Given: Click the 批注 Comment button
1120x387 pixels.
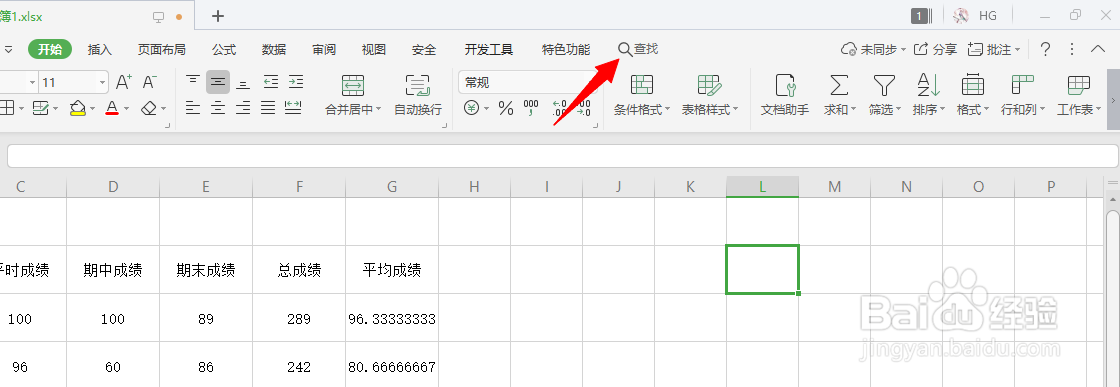Looking at the screenshot, I should (x=994, y=49).
